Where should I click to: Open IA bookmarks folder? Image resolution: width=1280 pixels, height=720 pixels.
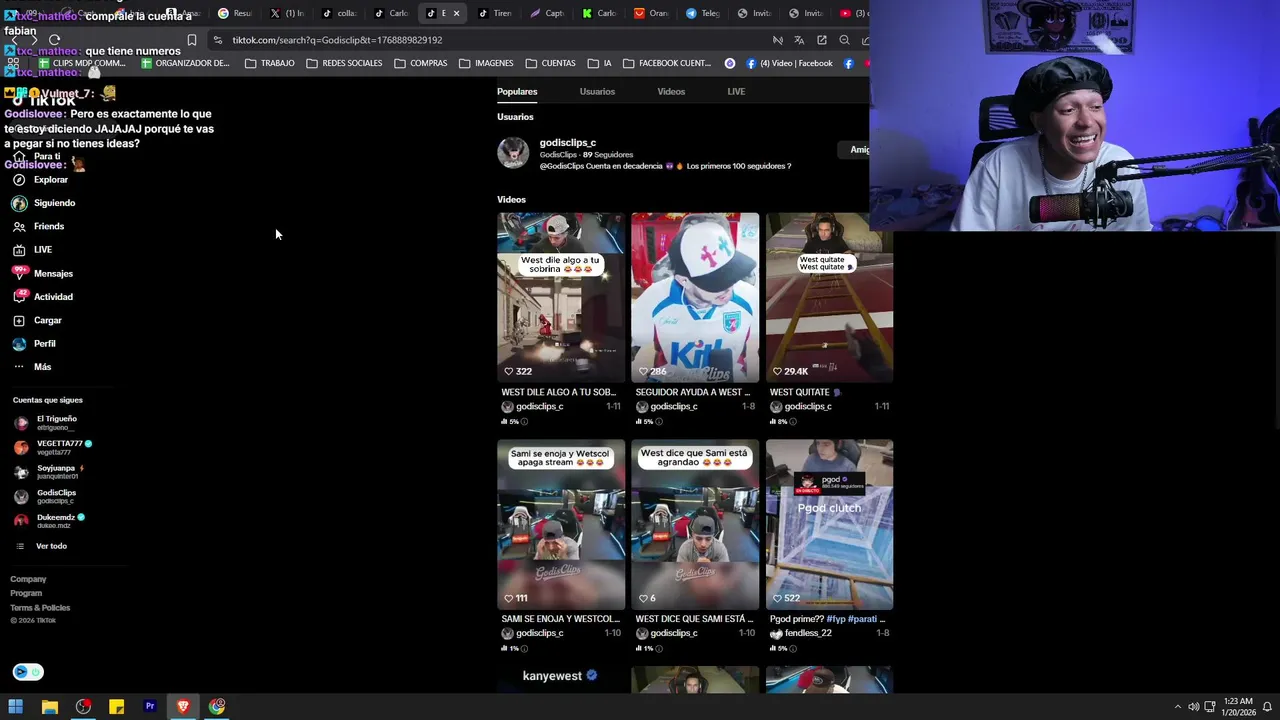coord(600,63)
